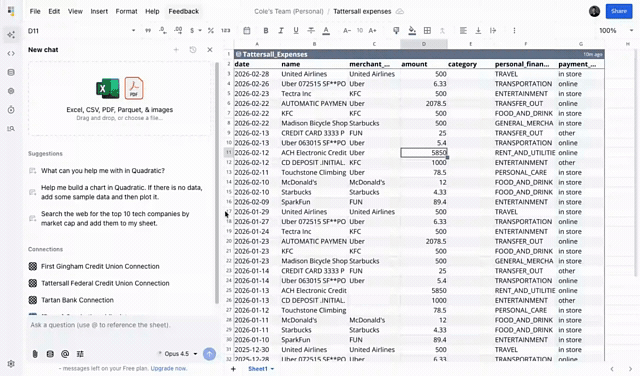Click the format painter icon
This screenshot has height=376, width=640.
point(396,31)
